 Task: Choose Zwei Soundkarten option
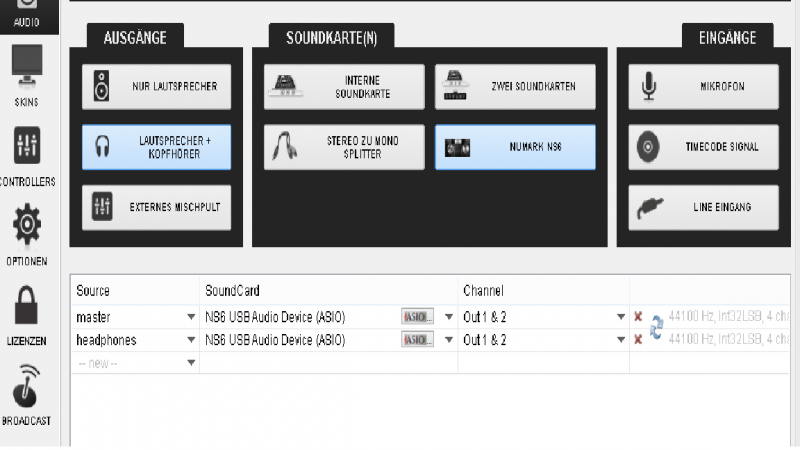pos(515,87)
